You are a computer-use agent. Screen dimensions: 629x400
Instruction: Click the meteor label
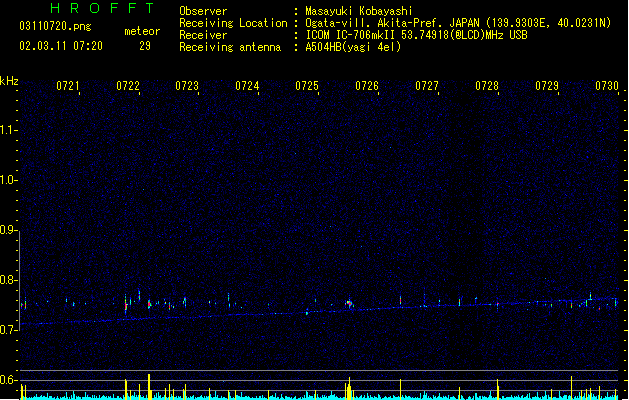click(142, 31)
